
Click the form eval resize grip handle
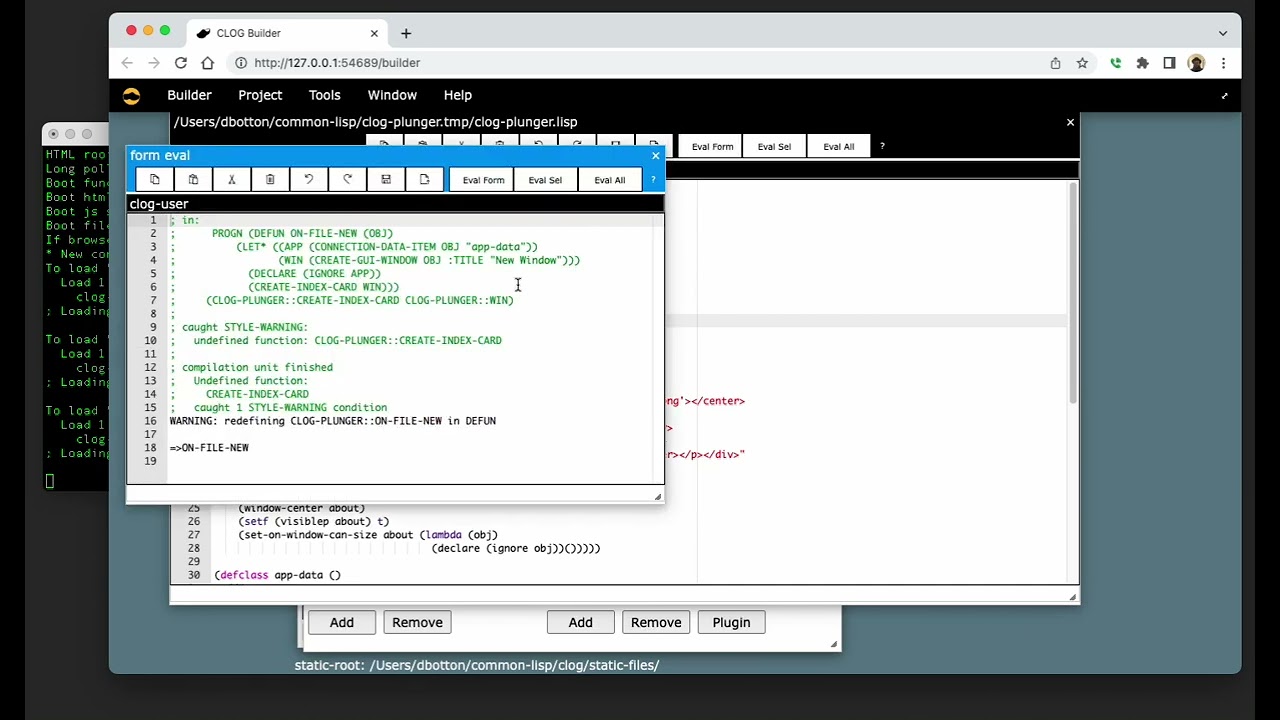657,496
